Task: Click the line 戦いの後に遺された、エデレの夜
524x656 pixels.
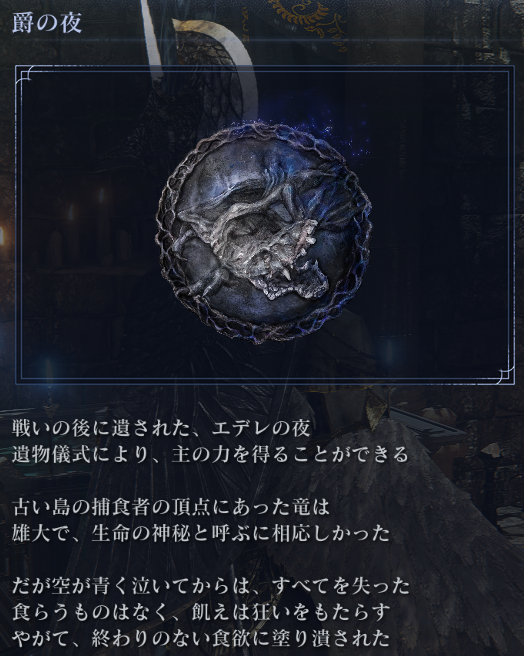Action: [161, 428]
